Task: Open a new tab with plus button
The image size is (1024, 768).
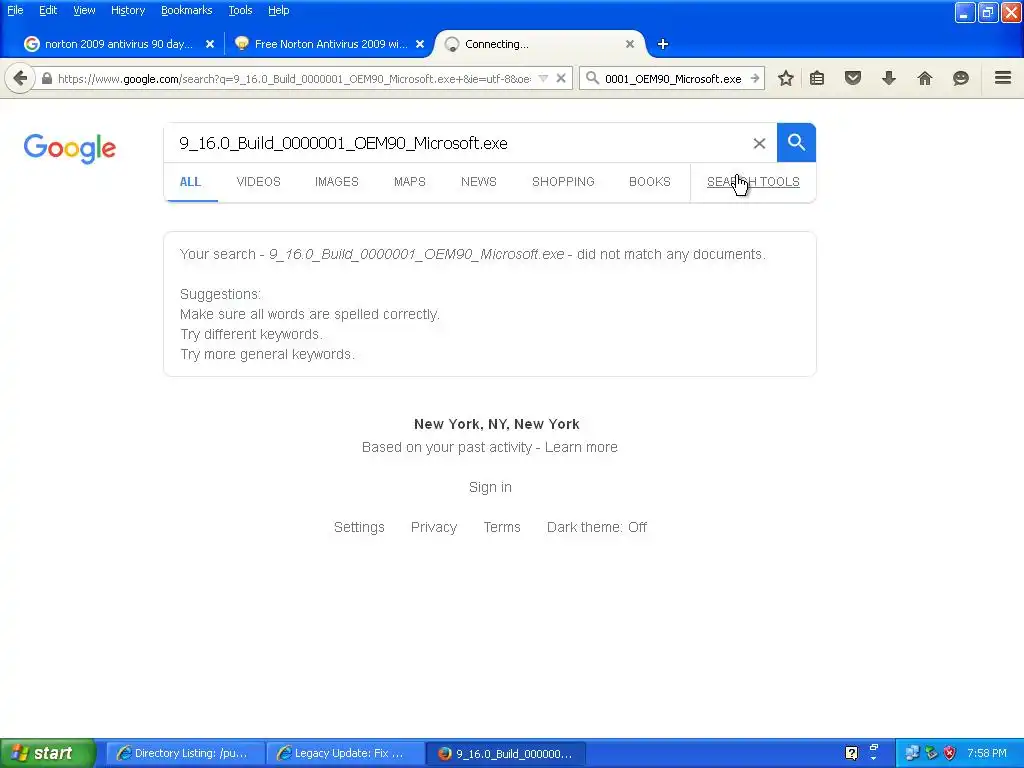Action: tap(663, 44)
